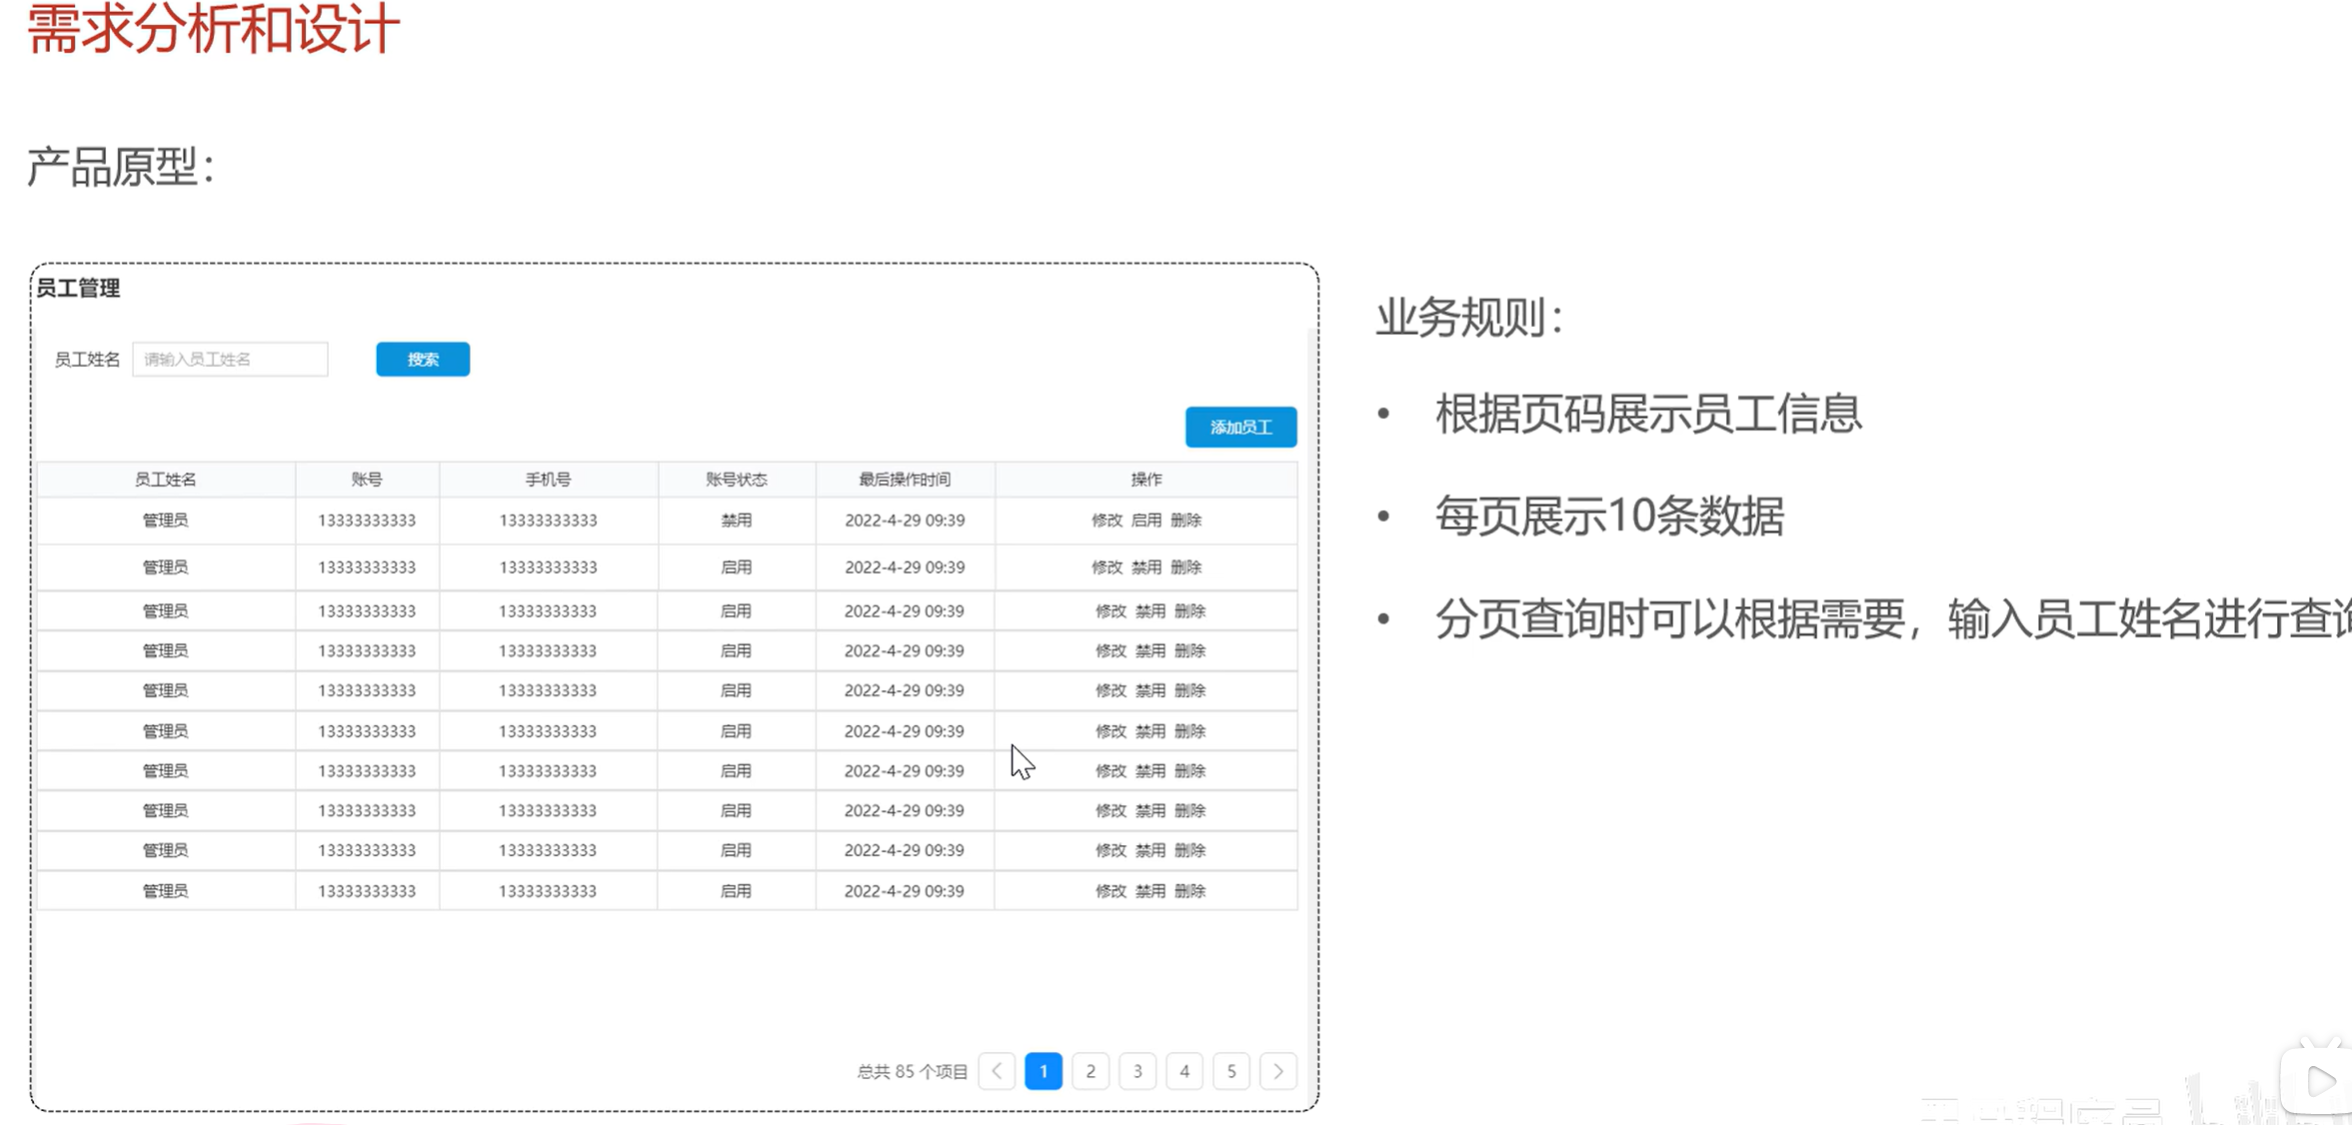The image size is (2352, 1125).
Task: Click the 添加员工 add employee button
Action: pos(1241,426)
